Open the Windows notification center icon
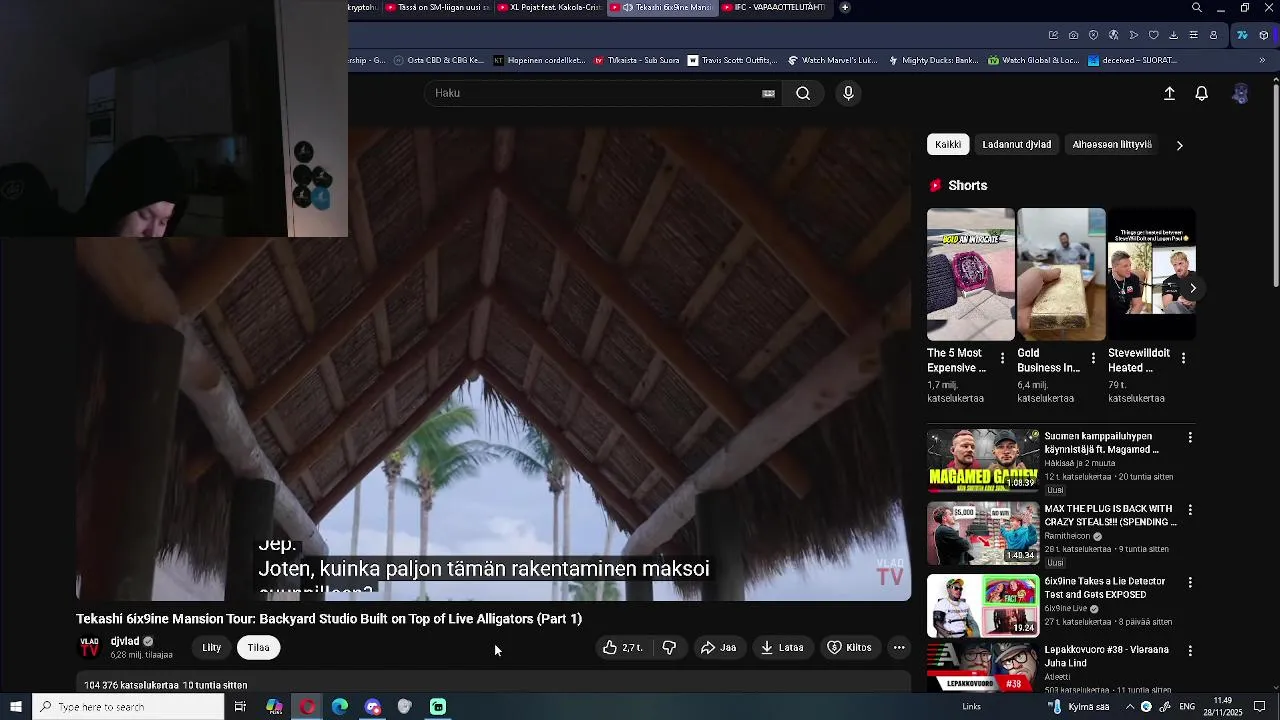 (1260, 707)
